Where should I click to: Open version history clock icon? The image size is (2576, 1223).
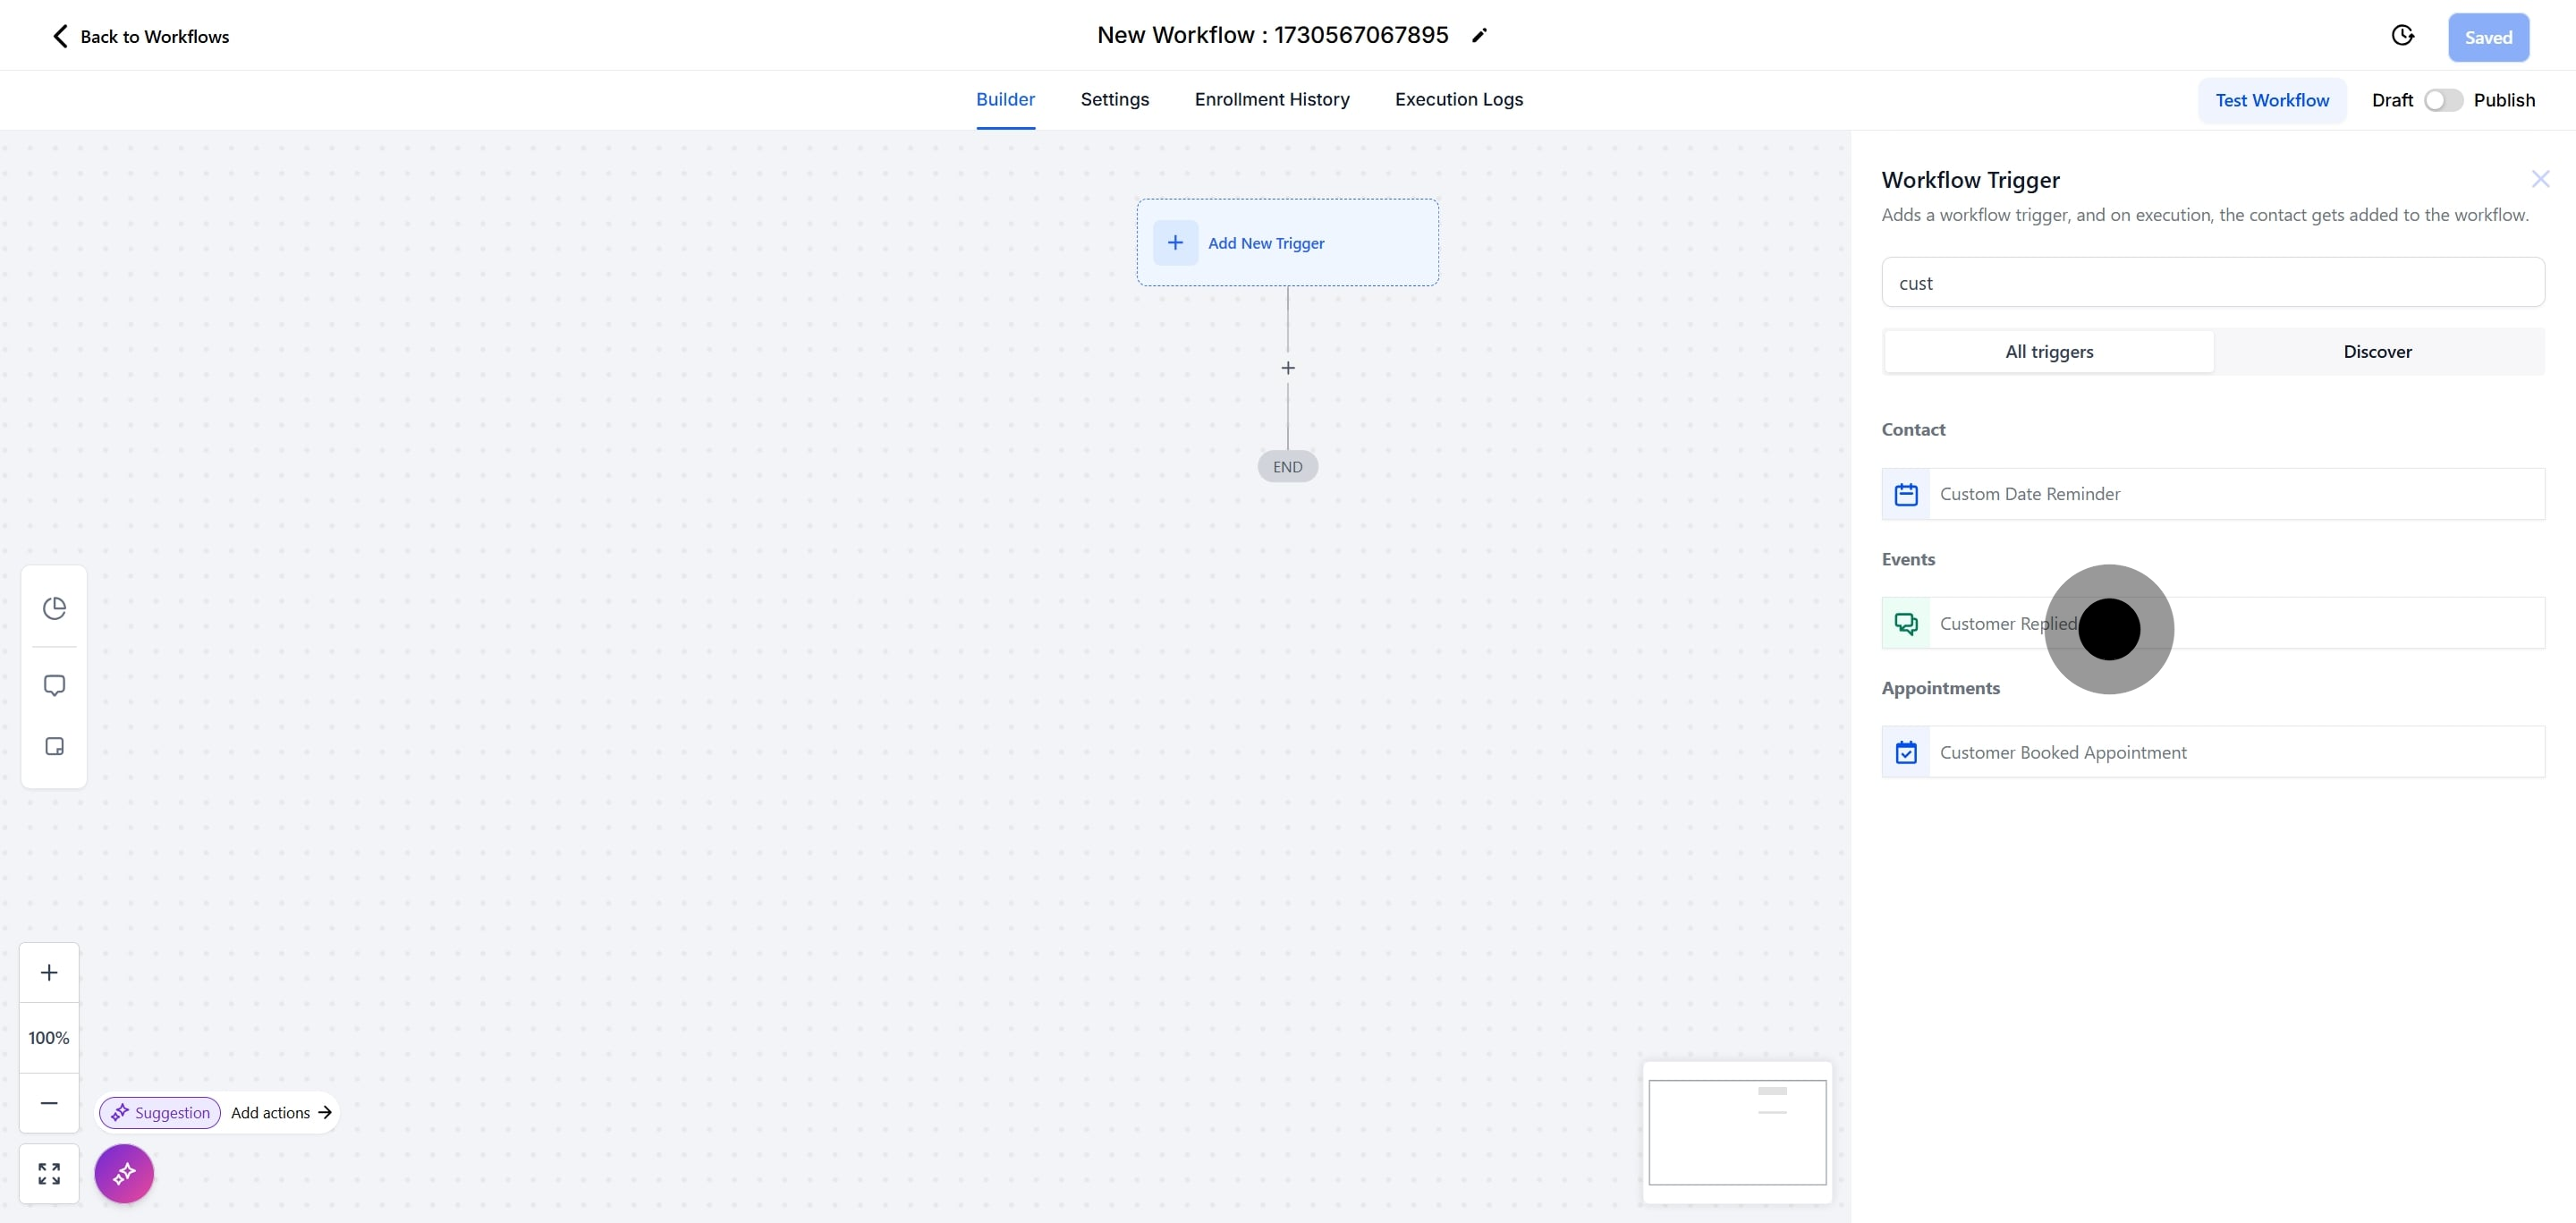pos(2402,36)
